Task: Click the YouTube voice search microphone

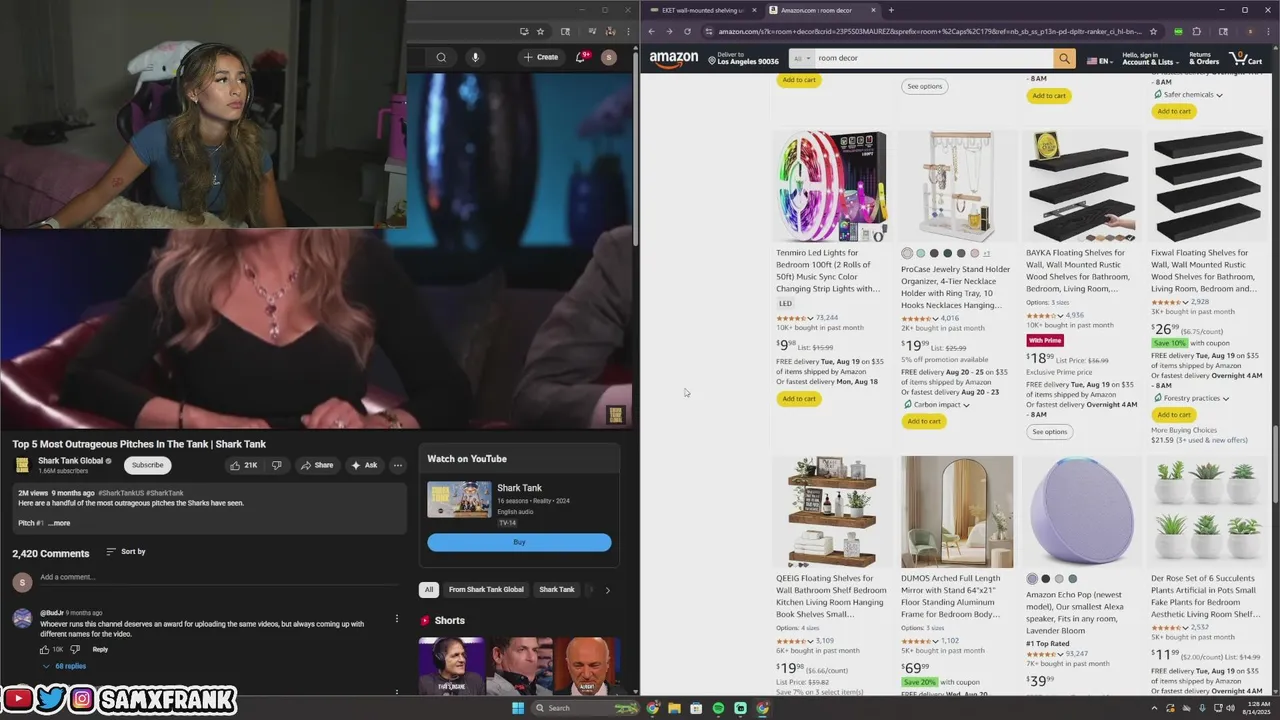Action: click(x=475, y=57)
